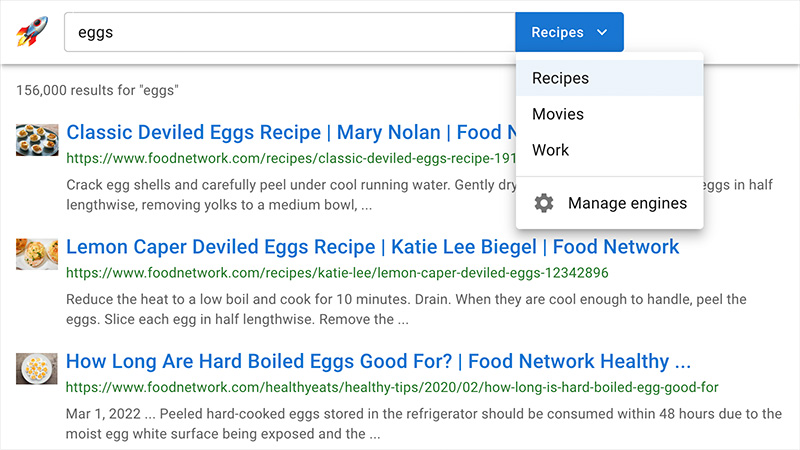Open the Recipes engine dropdown button

click(x=569, y=32)
